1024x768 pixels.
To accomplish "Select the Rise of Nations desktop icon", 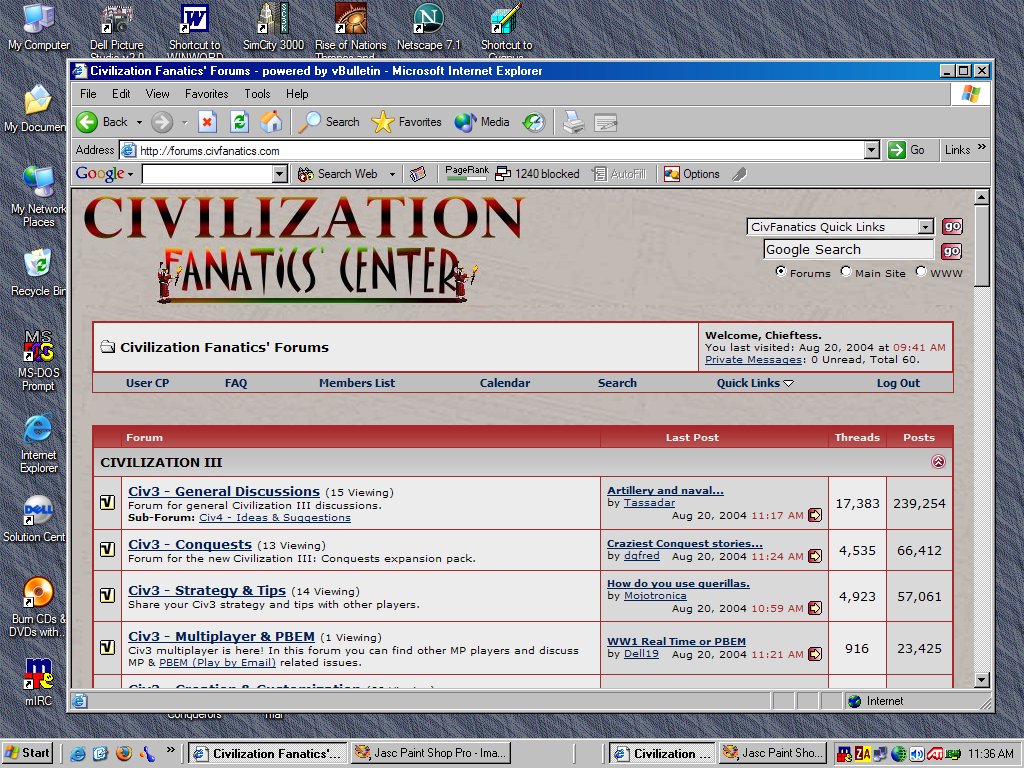I will coord(351,31).
